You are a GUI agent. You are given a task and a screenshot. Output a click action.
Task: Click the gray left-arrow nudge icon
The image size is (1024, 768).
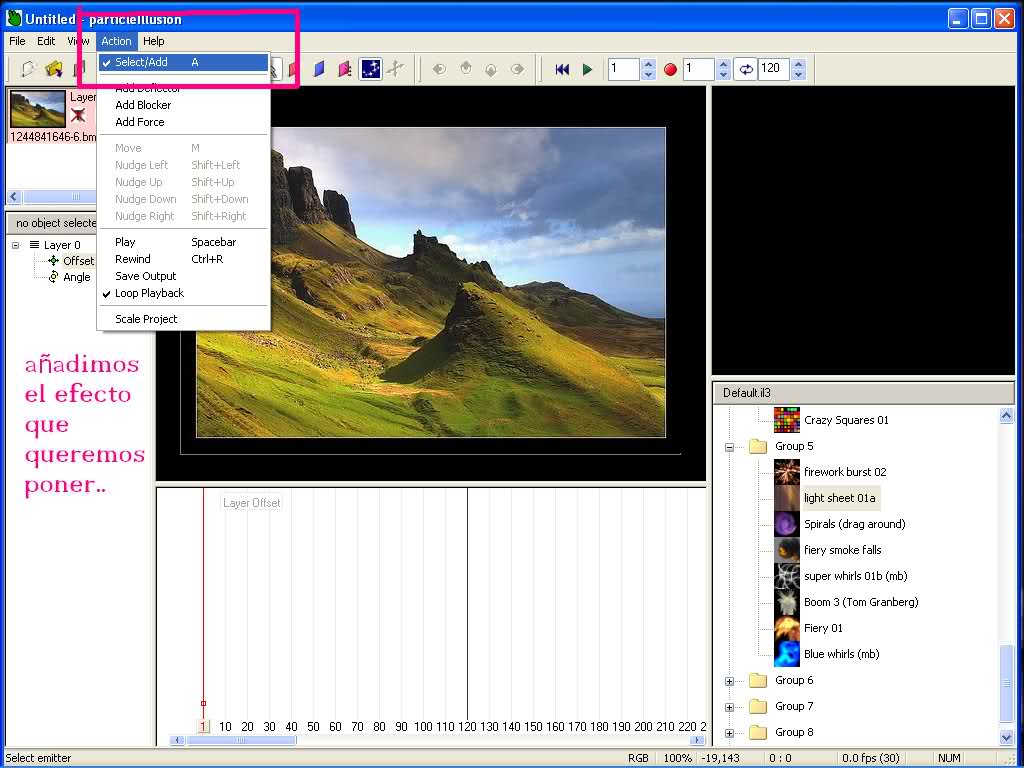[x=439, y=69]
